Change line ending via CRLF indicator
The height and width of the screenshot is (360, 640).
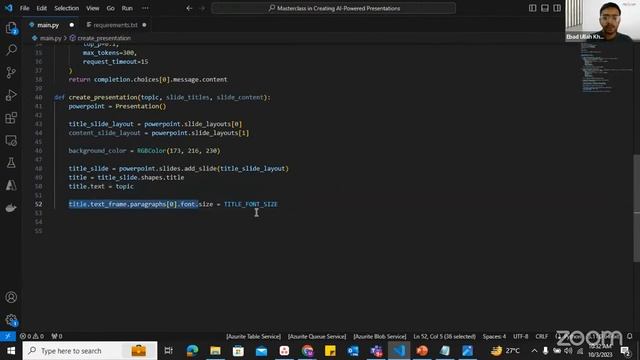click(542, 336)
